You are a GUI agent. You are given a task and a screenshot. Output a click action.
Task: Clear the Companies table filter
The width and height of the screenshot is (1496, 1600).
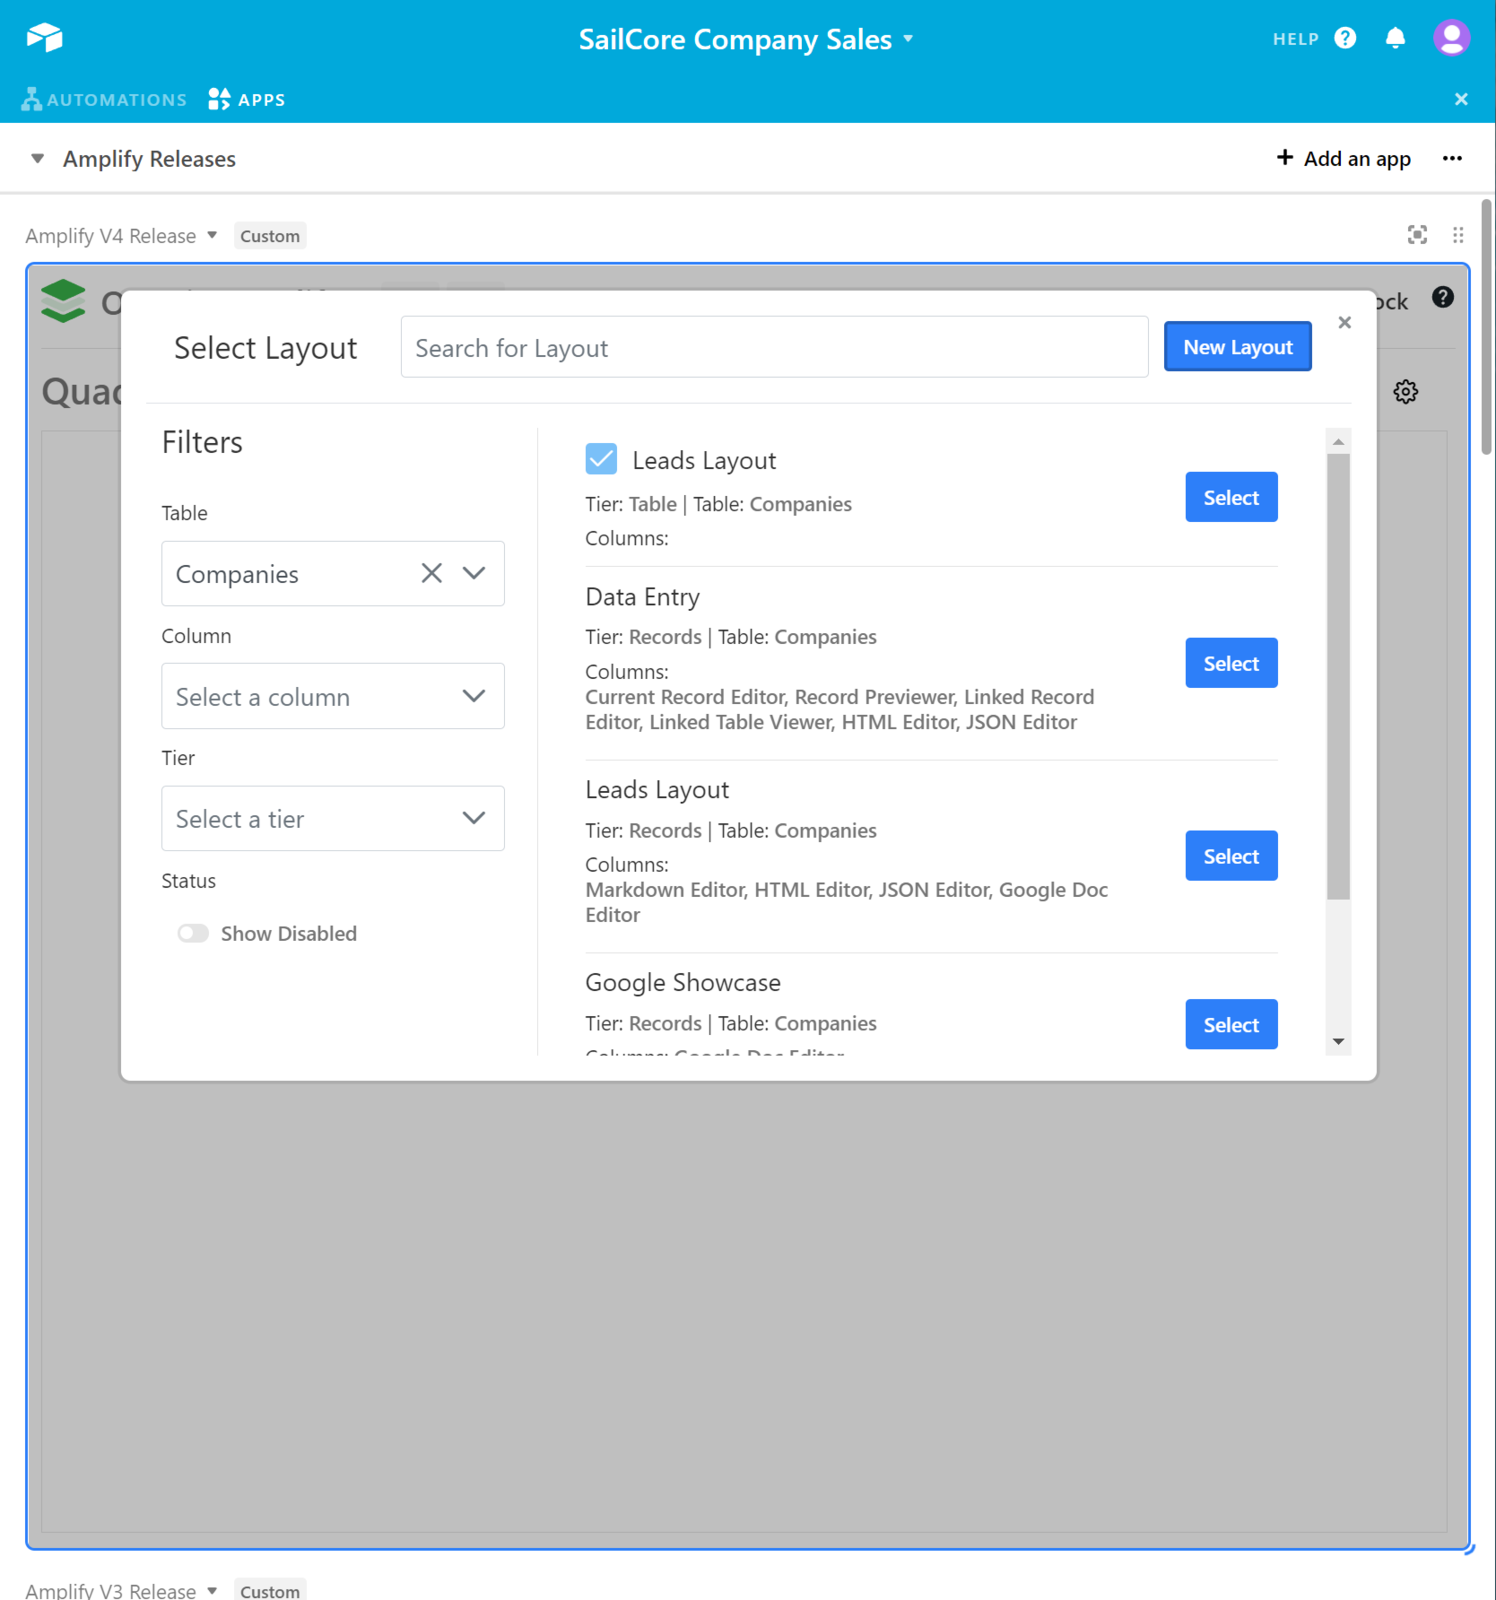pyautogui.click(x=431, y=573)
